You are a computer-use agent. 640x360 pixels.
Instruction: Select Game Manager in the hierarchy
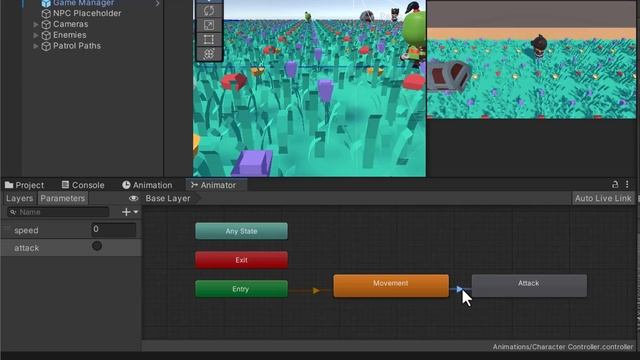[83, 3]
